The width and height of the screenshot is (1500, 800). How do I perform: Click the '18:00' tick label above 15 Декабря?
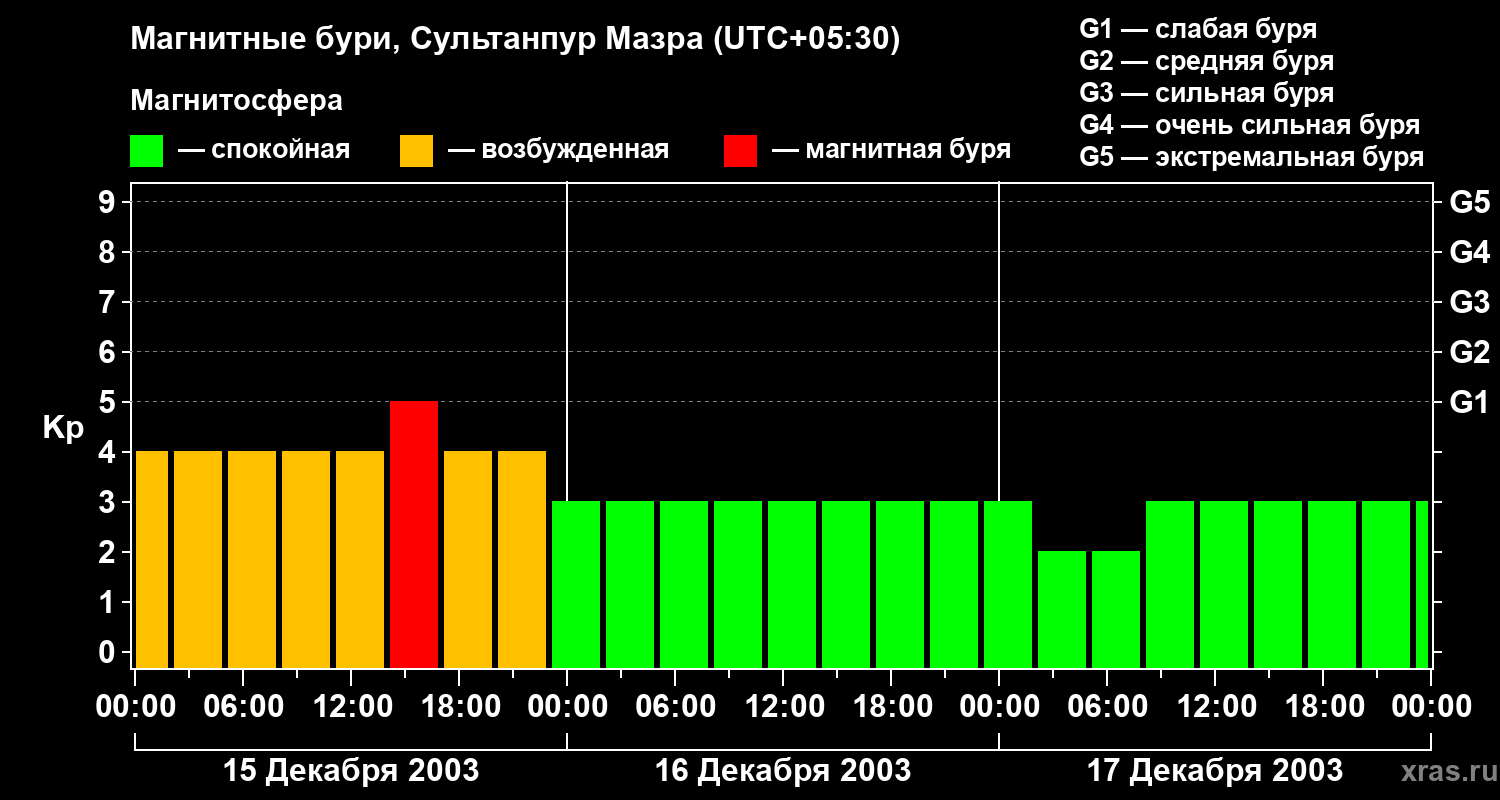tap(459, 707)
